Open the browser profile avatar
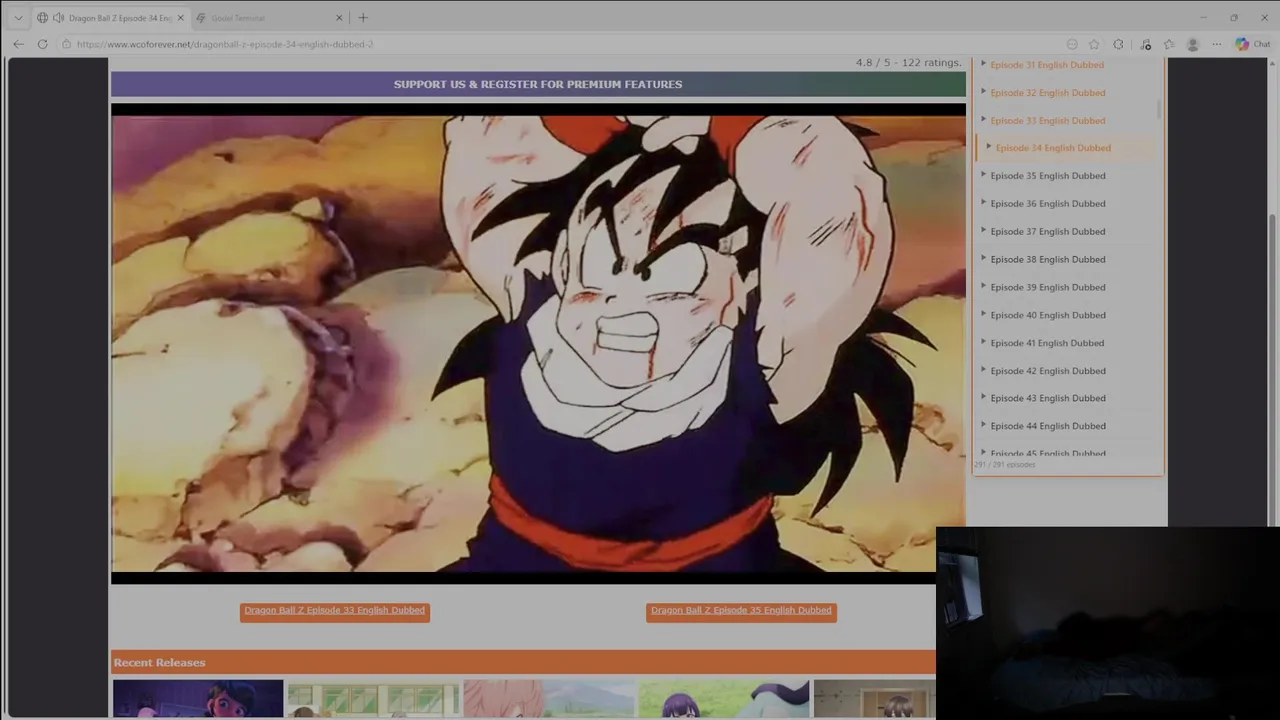 click(1192, 44)
